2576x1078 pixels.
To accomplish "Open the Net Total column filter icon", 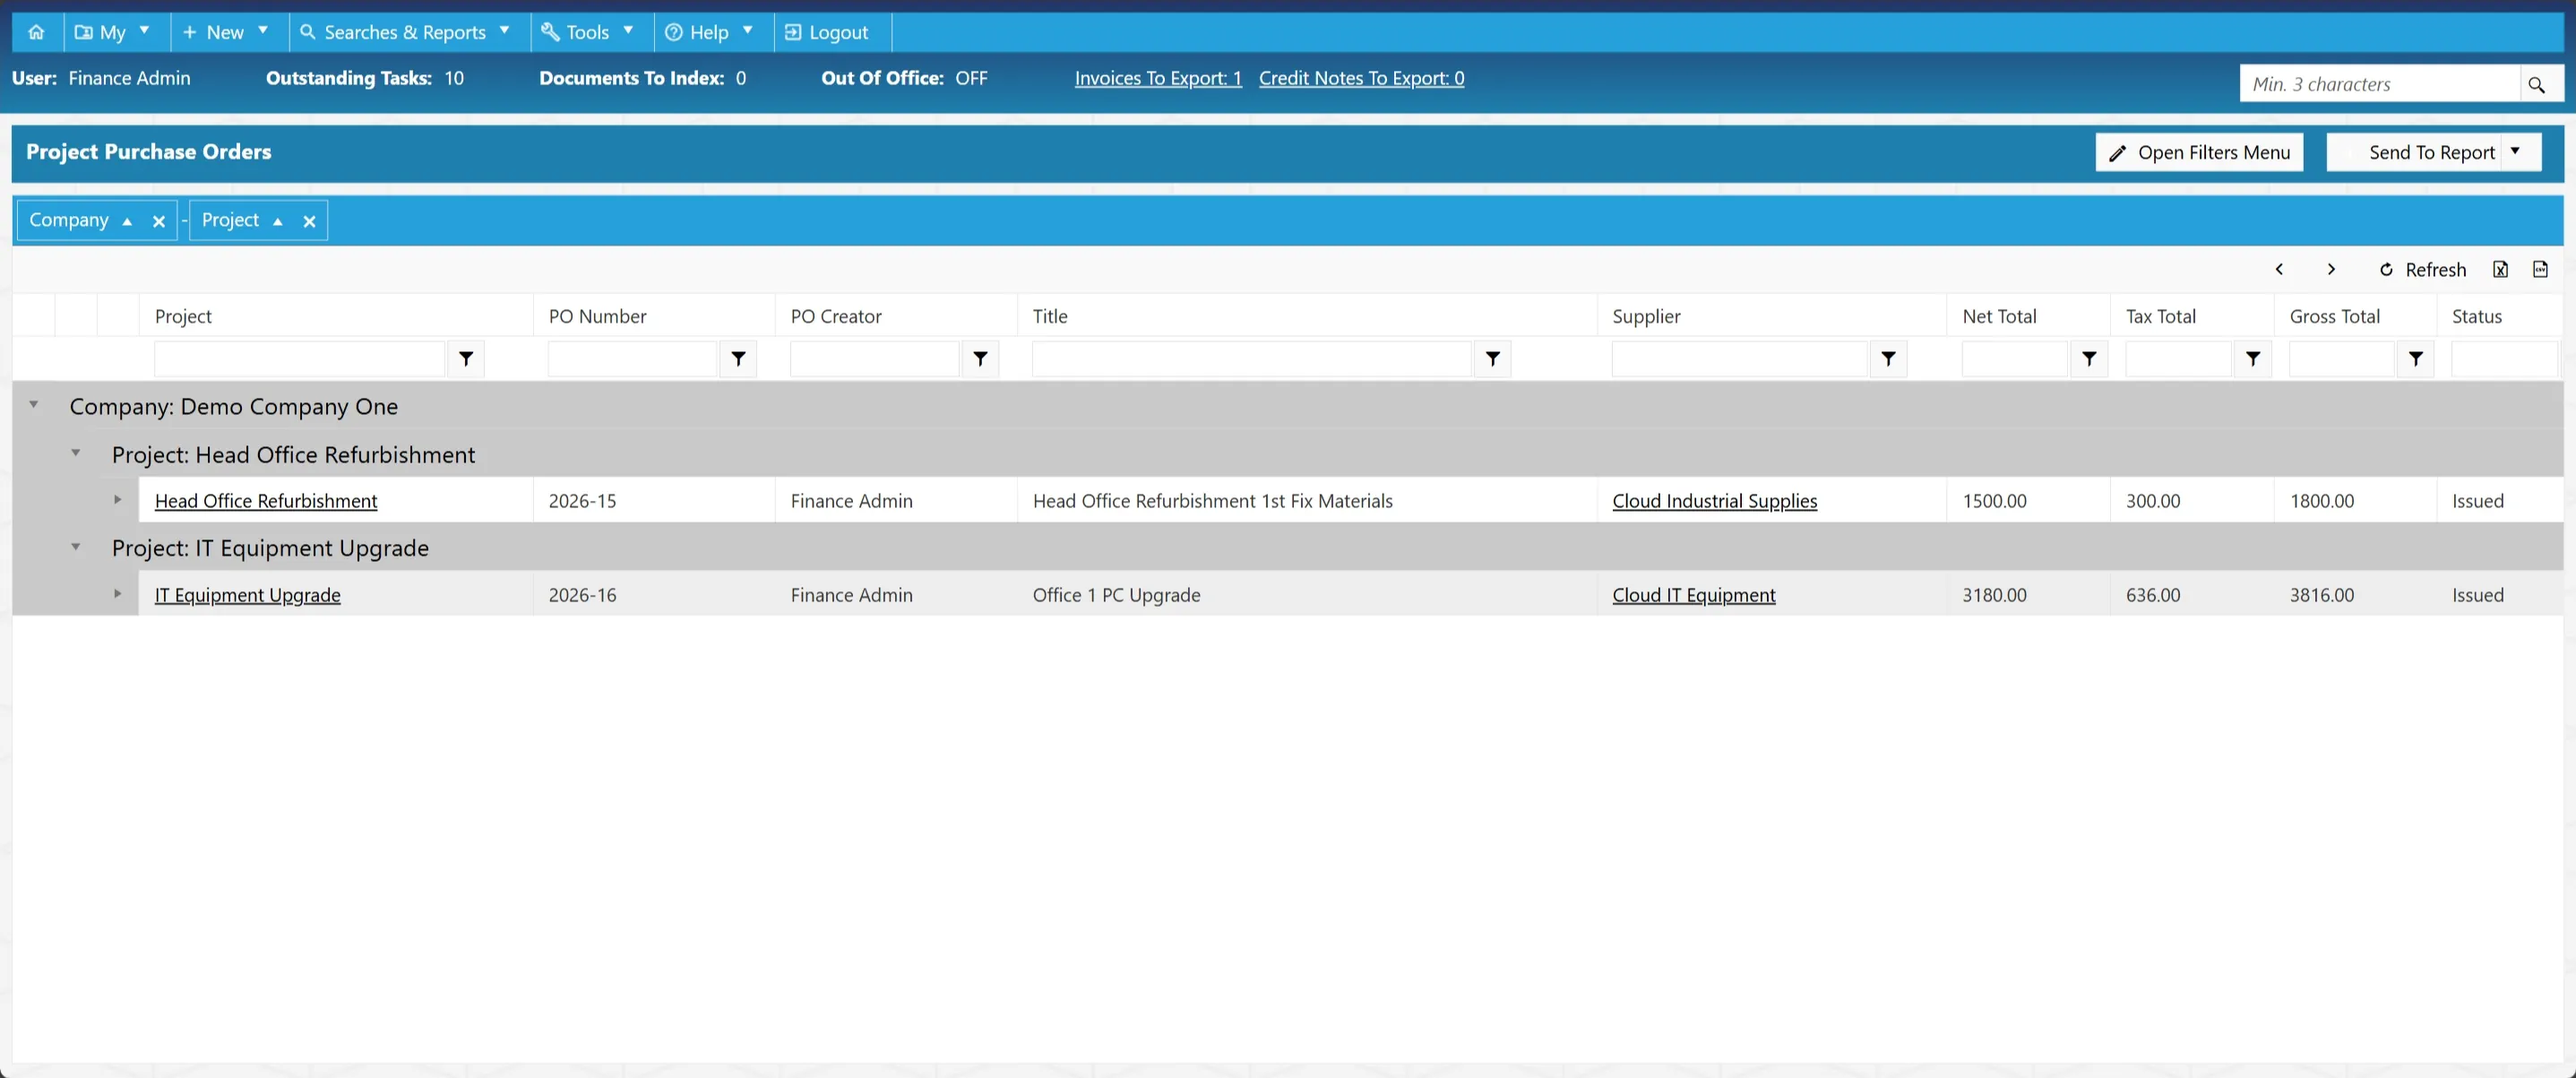I will [2089, 359].
